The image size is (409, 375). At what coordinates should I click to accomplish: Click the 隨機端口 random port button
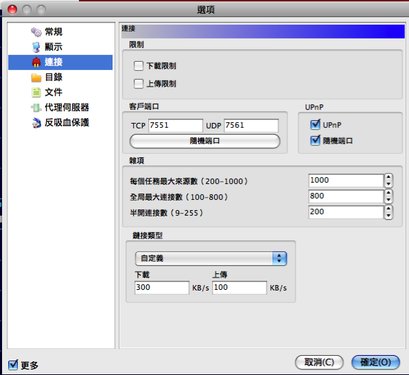coord(205,141)
